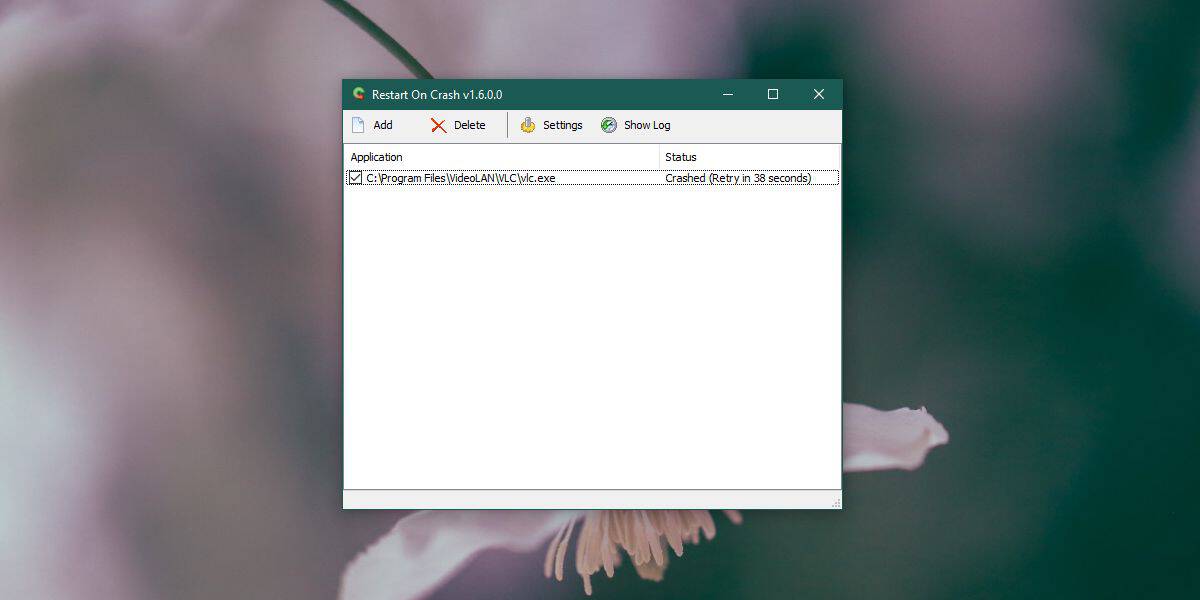Minimize the Restart On Crash window

(727, 94)
